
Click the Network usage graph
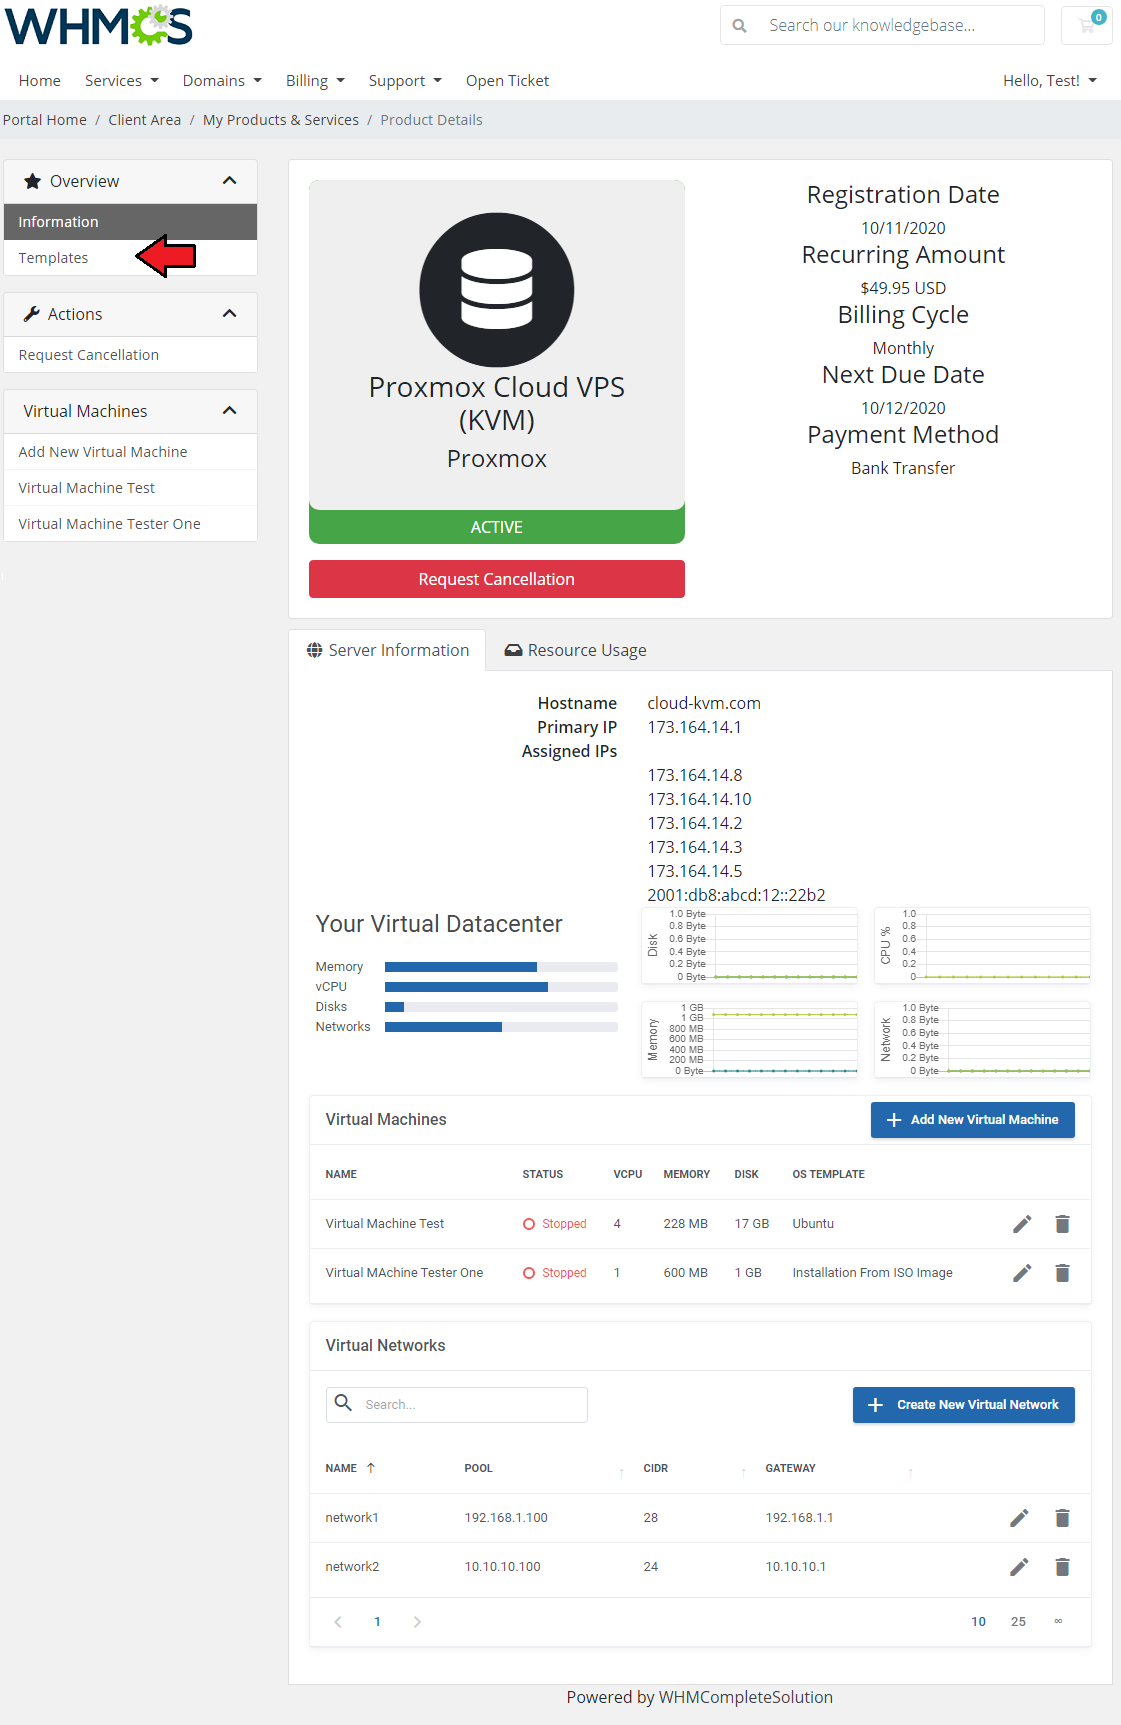983,1040
